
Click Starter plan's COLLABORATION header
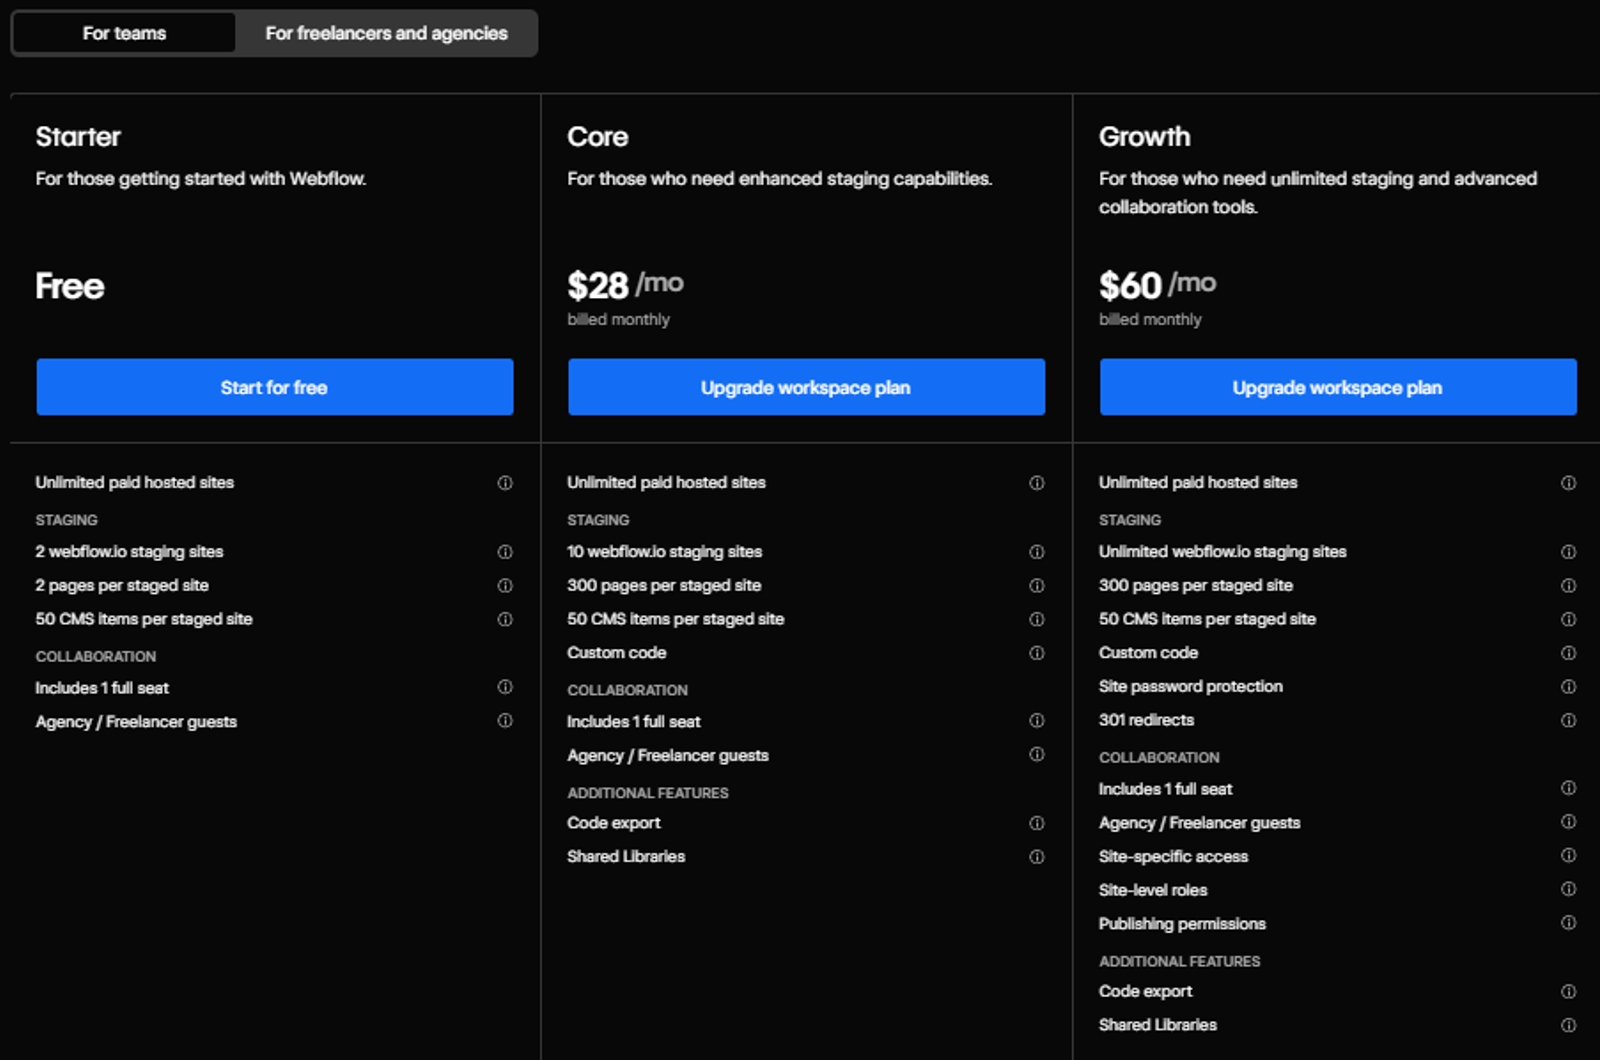tap(96, 657)
